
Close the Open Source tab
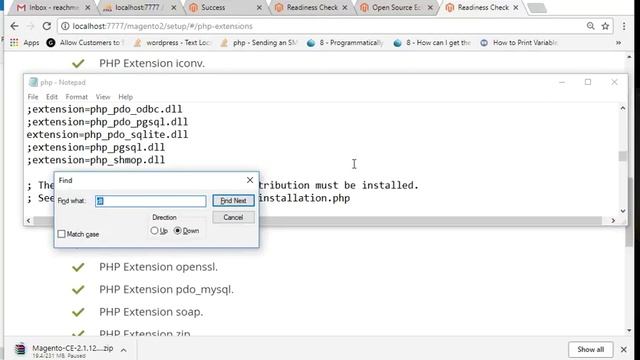(x=430, y=7)
